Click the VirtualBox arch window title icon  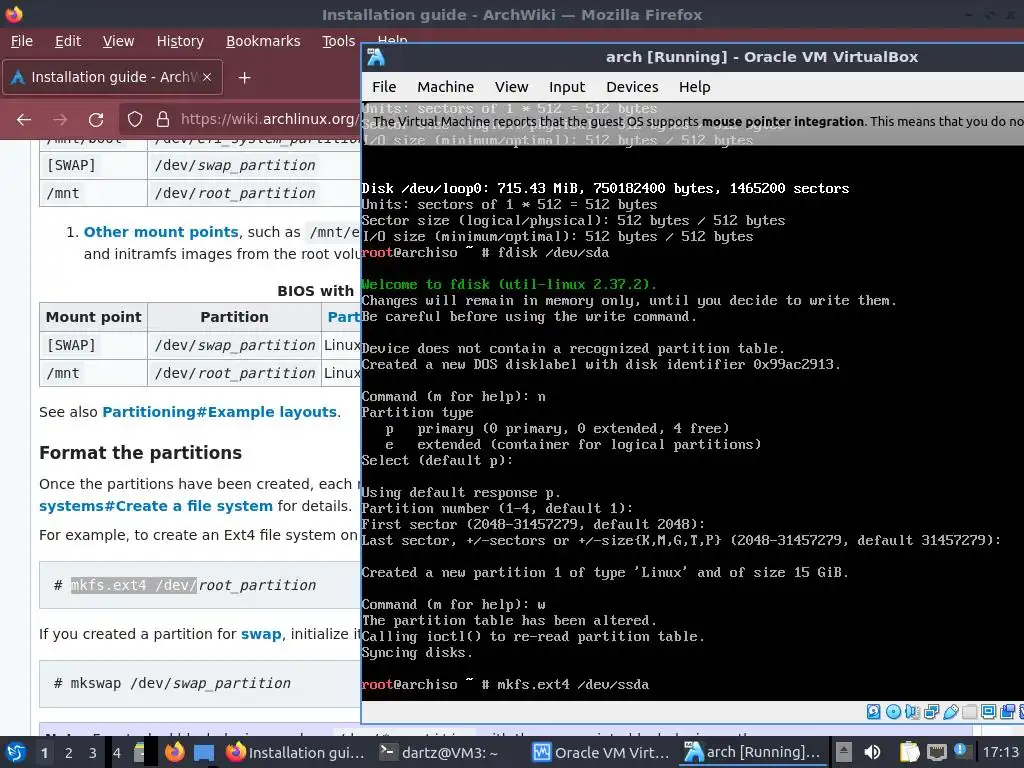[x=376, y=57]
